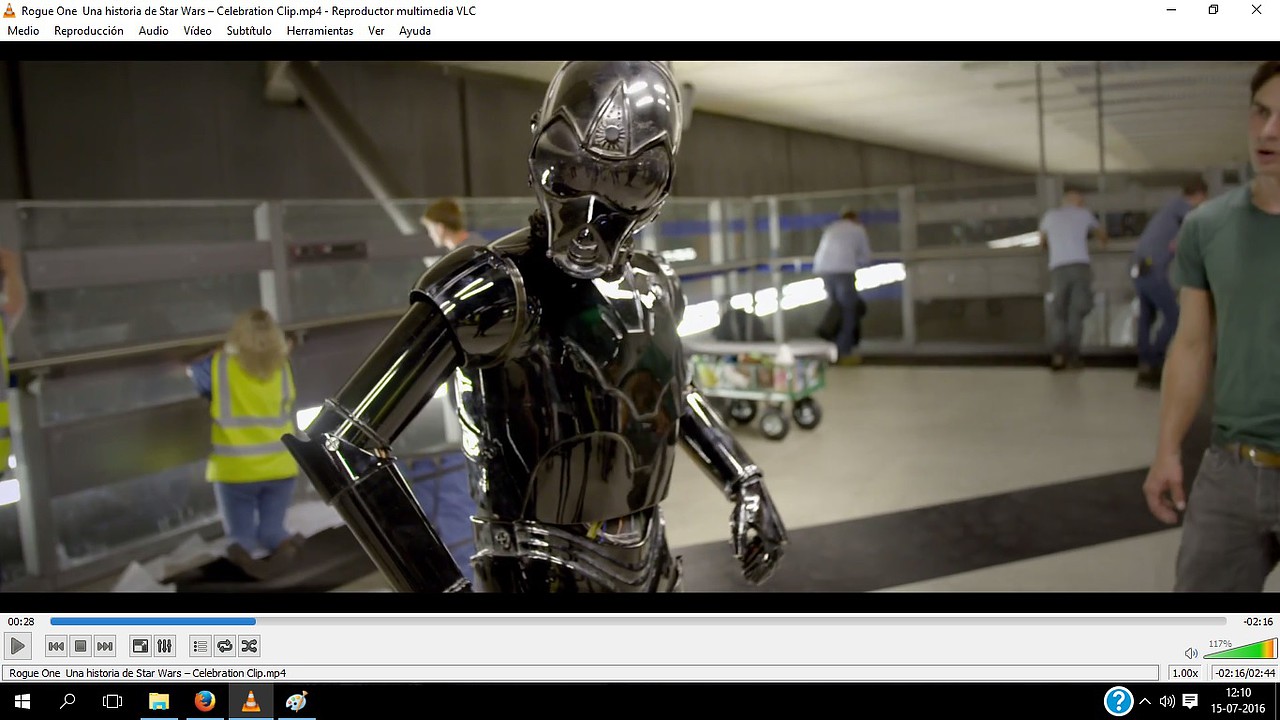
Task: Open the Ayuda menu
Action: pos(415,31)
